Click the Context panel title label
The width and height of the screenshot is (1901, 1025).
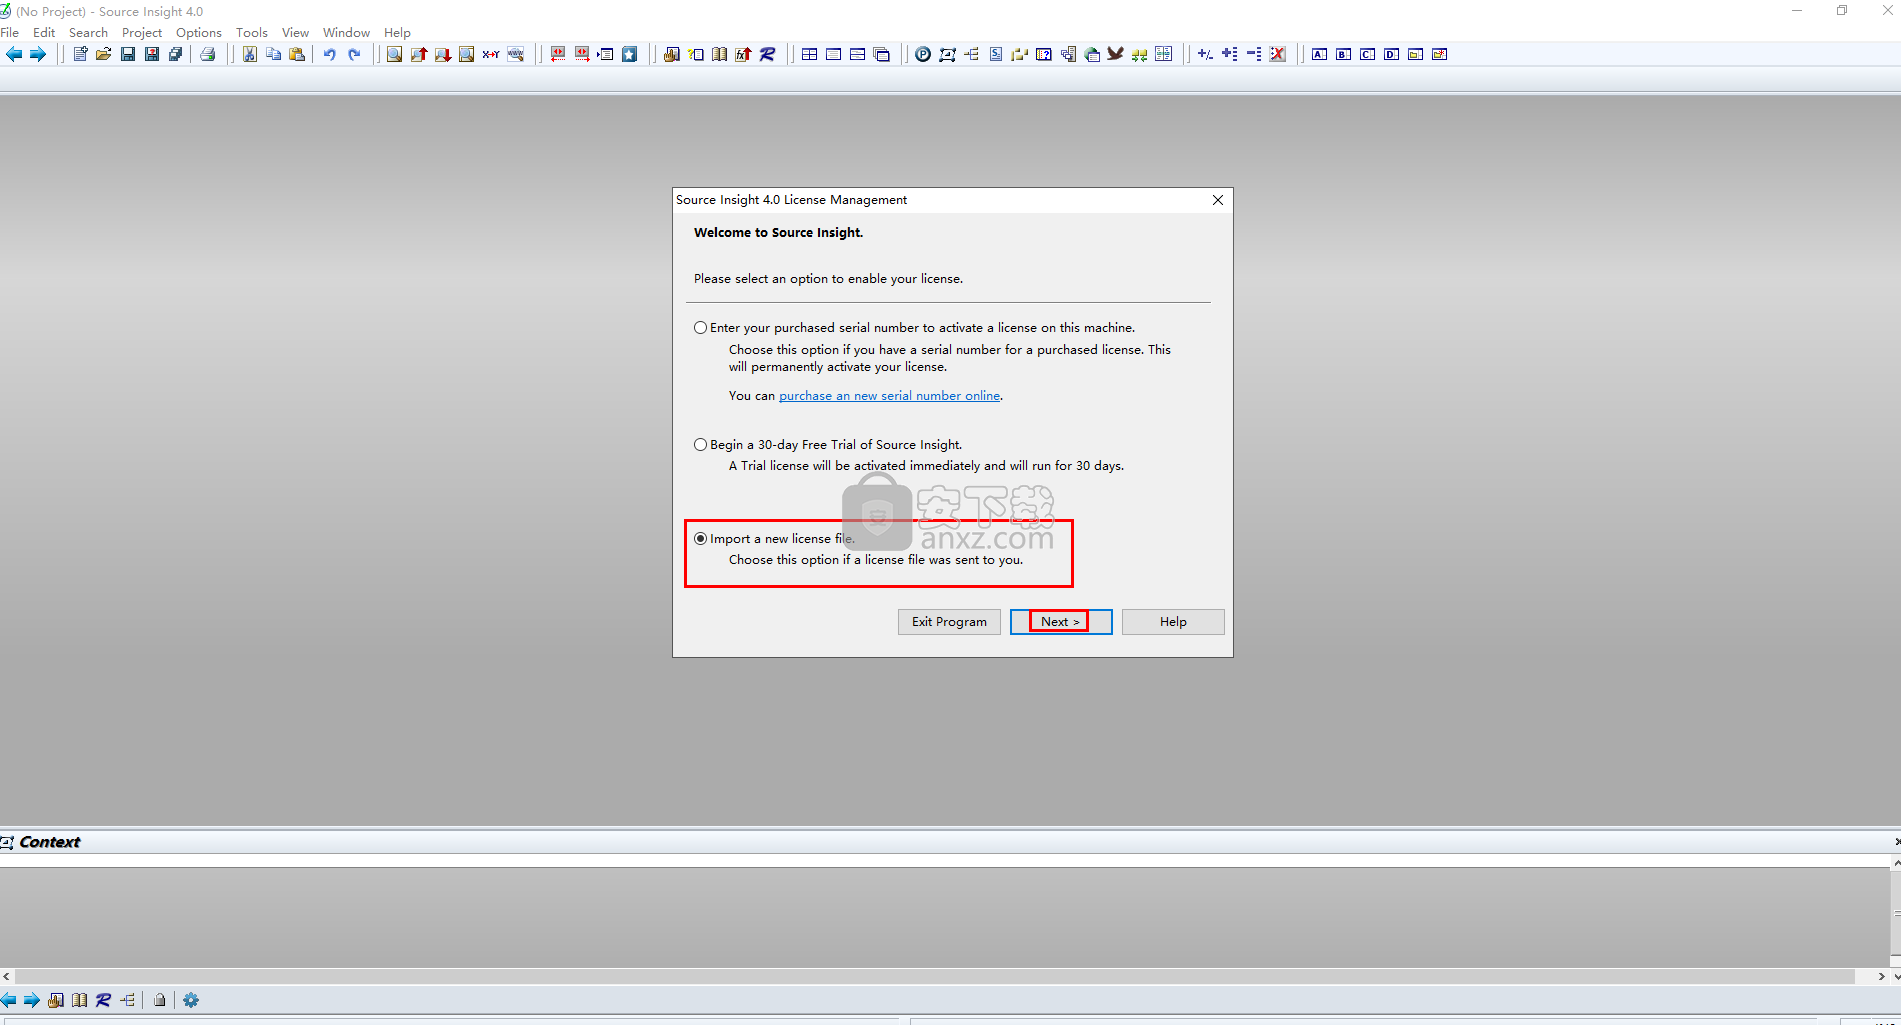[x=50, y=842]
